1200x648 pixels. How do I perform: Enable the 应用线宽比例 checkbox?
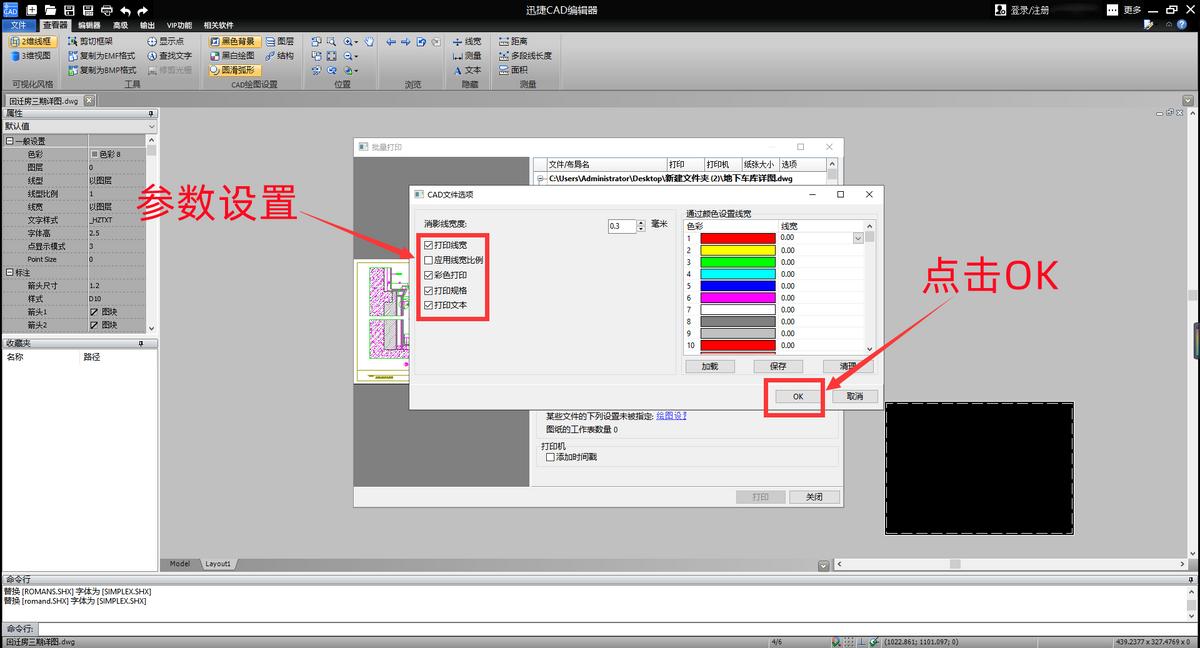pyautogui.click(x=429, y=260)
